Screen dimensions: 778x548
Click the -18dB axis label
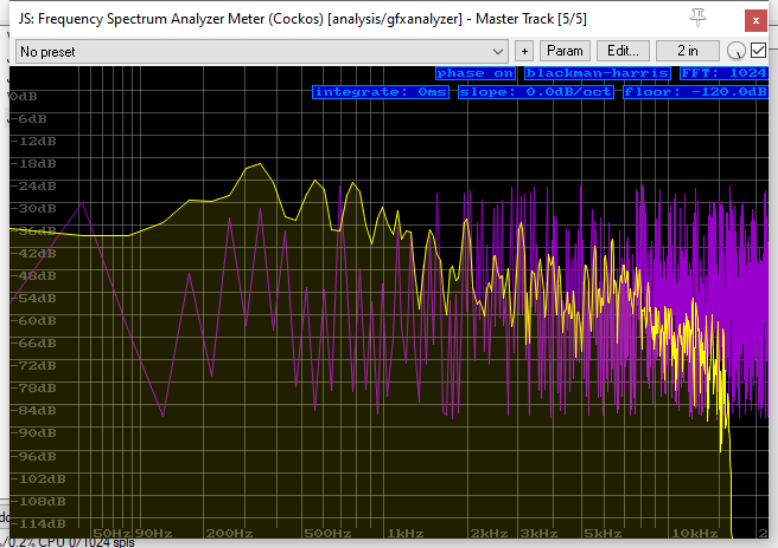click(x=33, y=164)
